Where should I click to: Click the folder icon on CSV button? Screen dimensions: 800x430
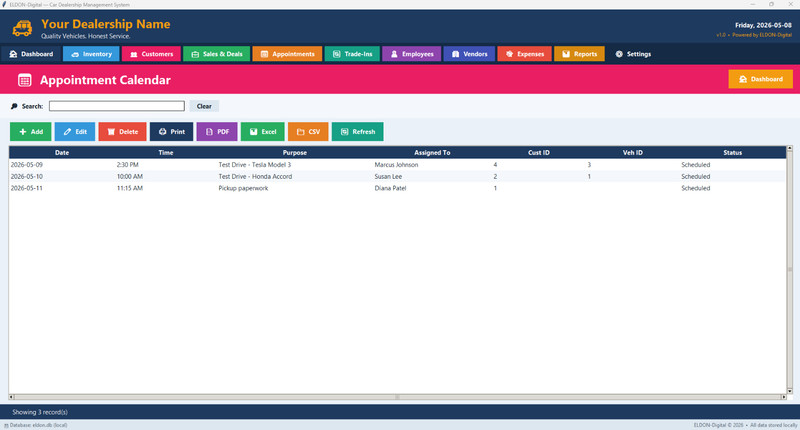tap(301, 132)
